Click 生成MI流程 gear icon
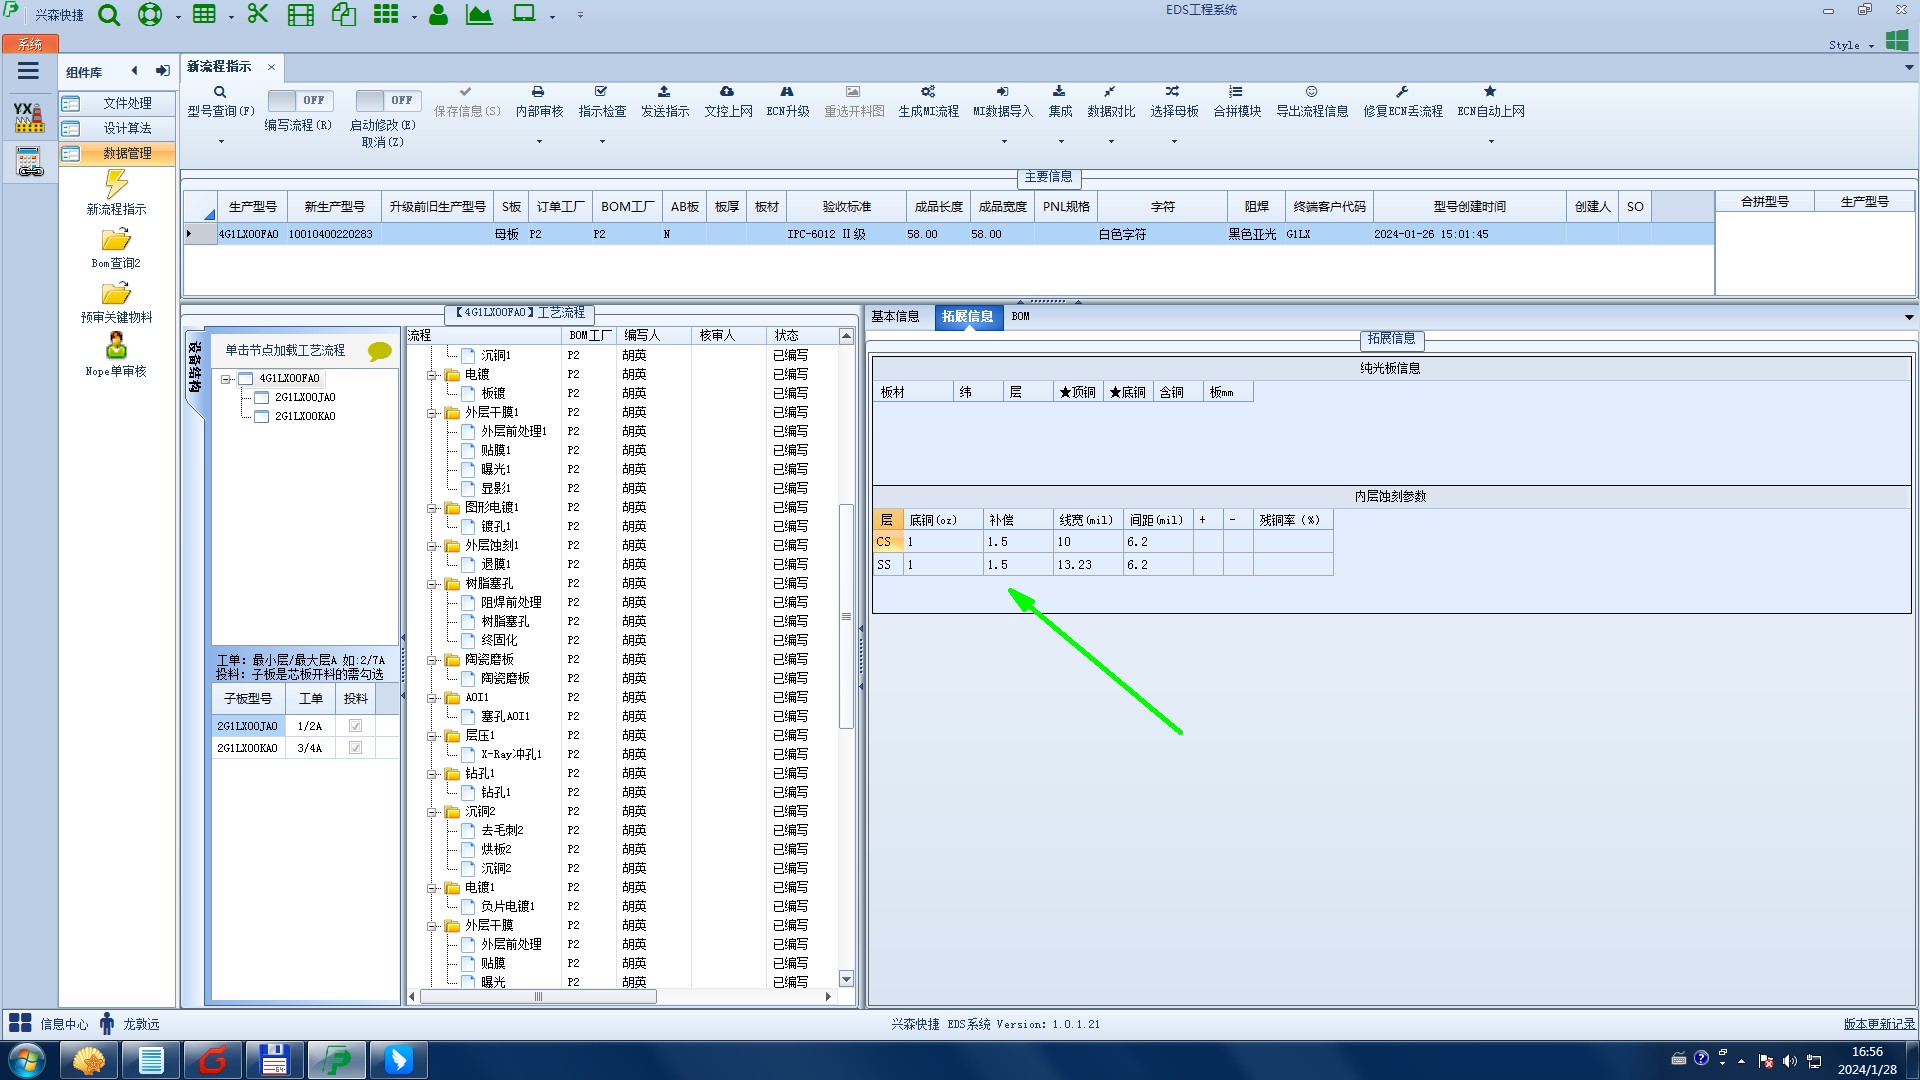 (928, 92)
